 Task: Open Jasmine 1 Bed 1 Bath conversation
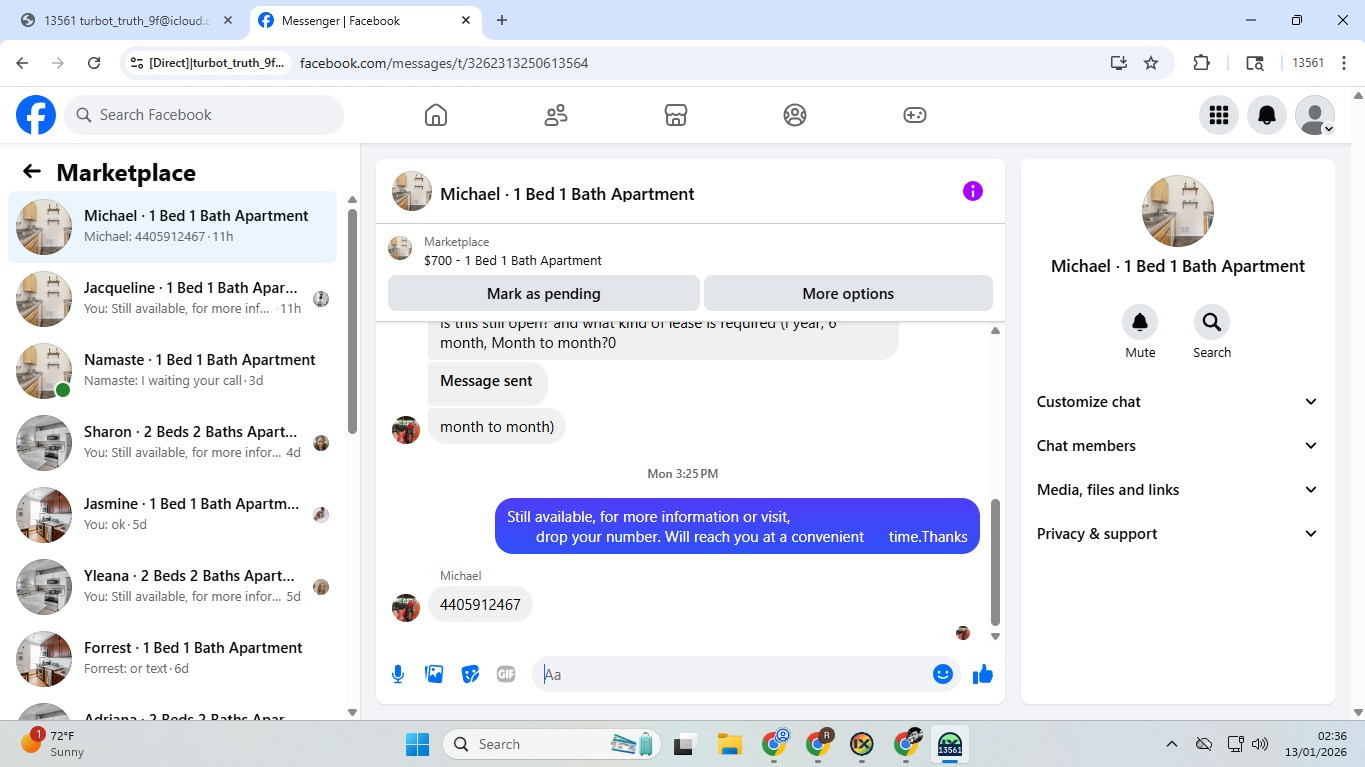click(x=173, y=515)
